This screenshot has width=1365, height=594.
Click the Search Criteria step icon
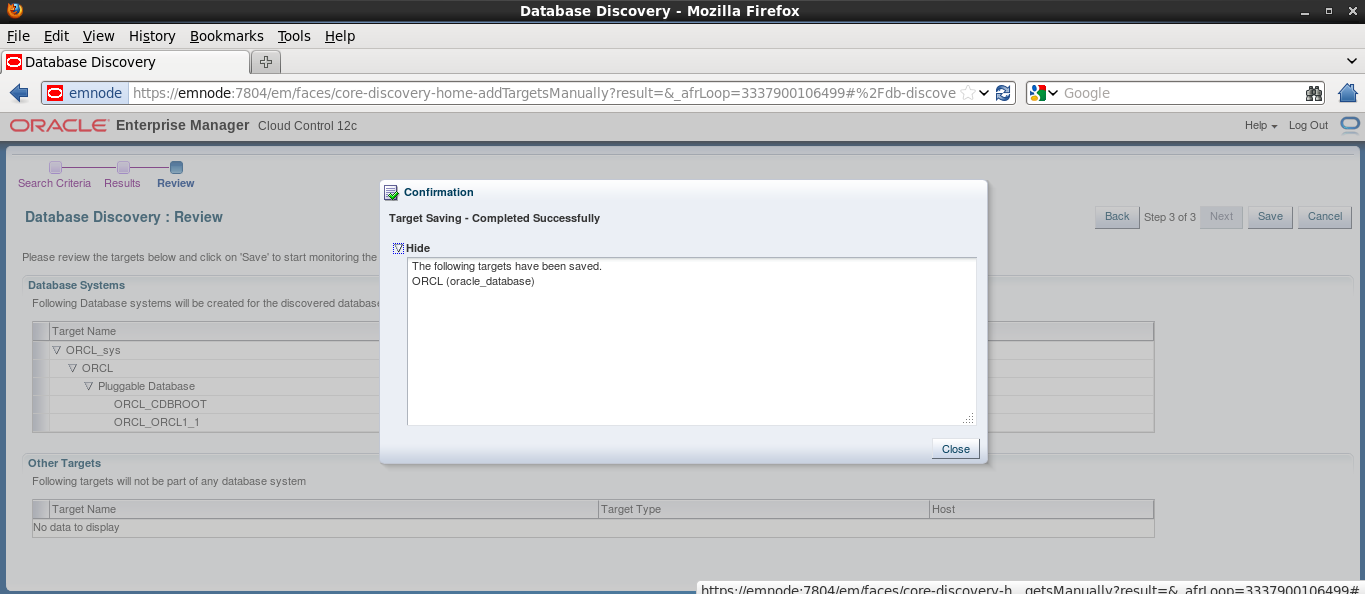point(55,167)
